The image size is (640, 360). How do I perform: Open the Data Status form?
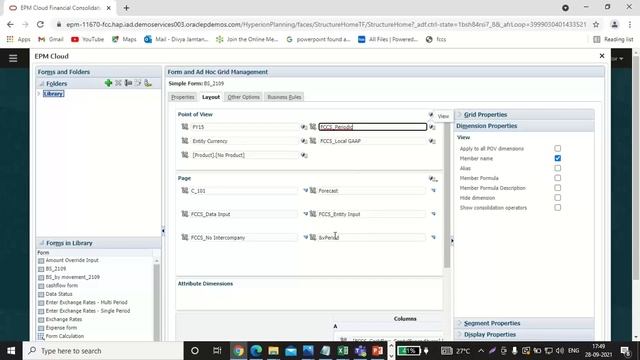point(59,294)
